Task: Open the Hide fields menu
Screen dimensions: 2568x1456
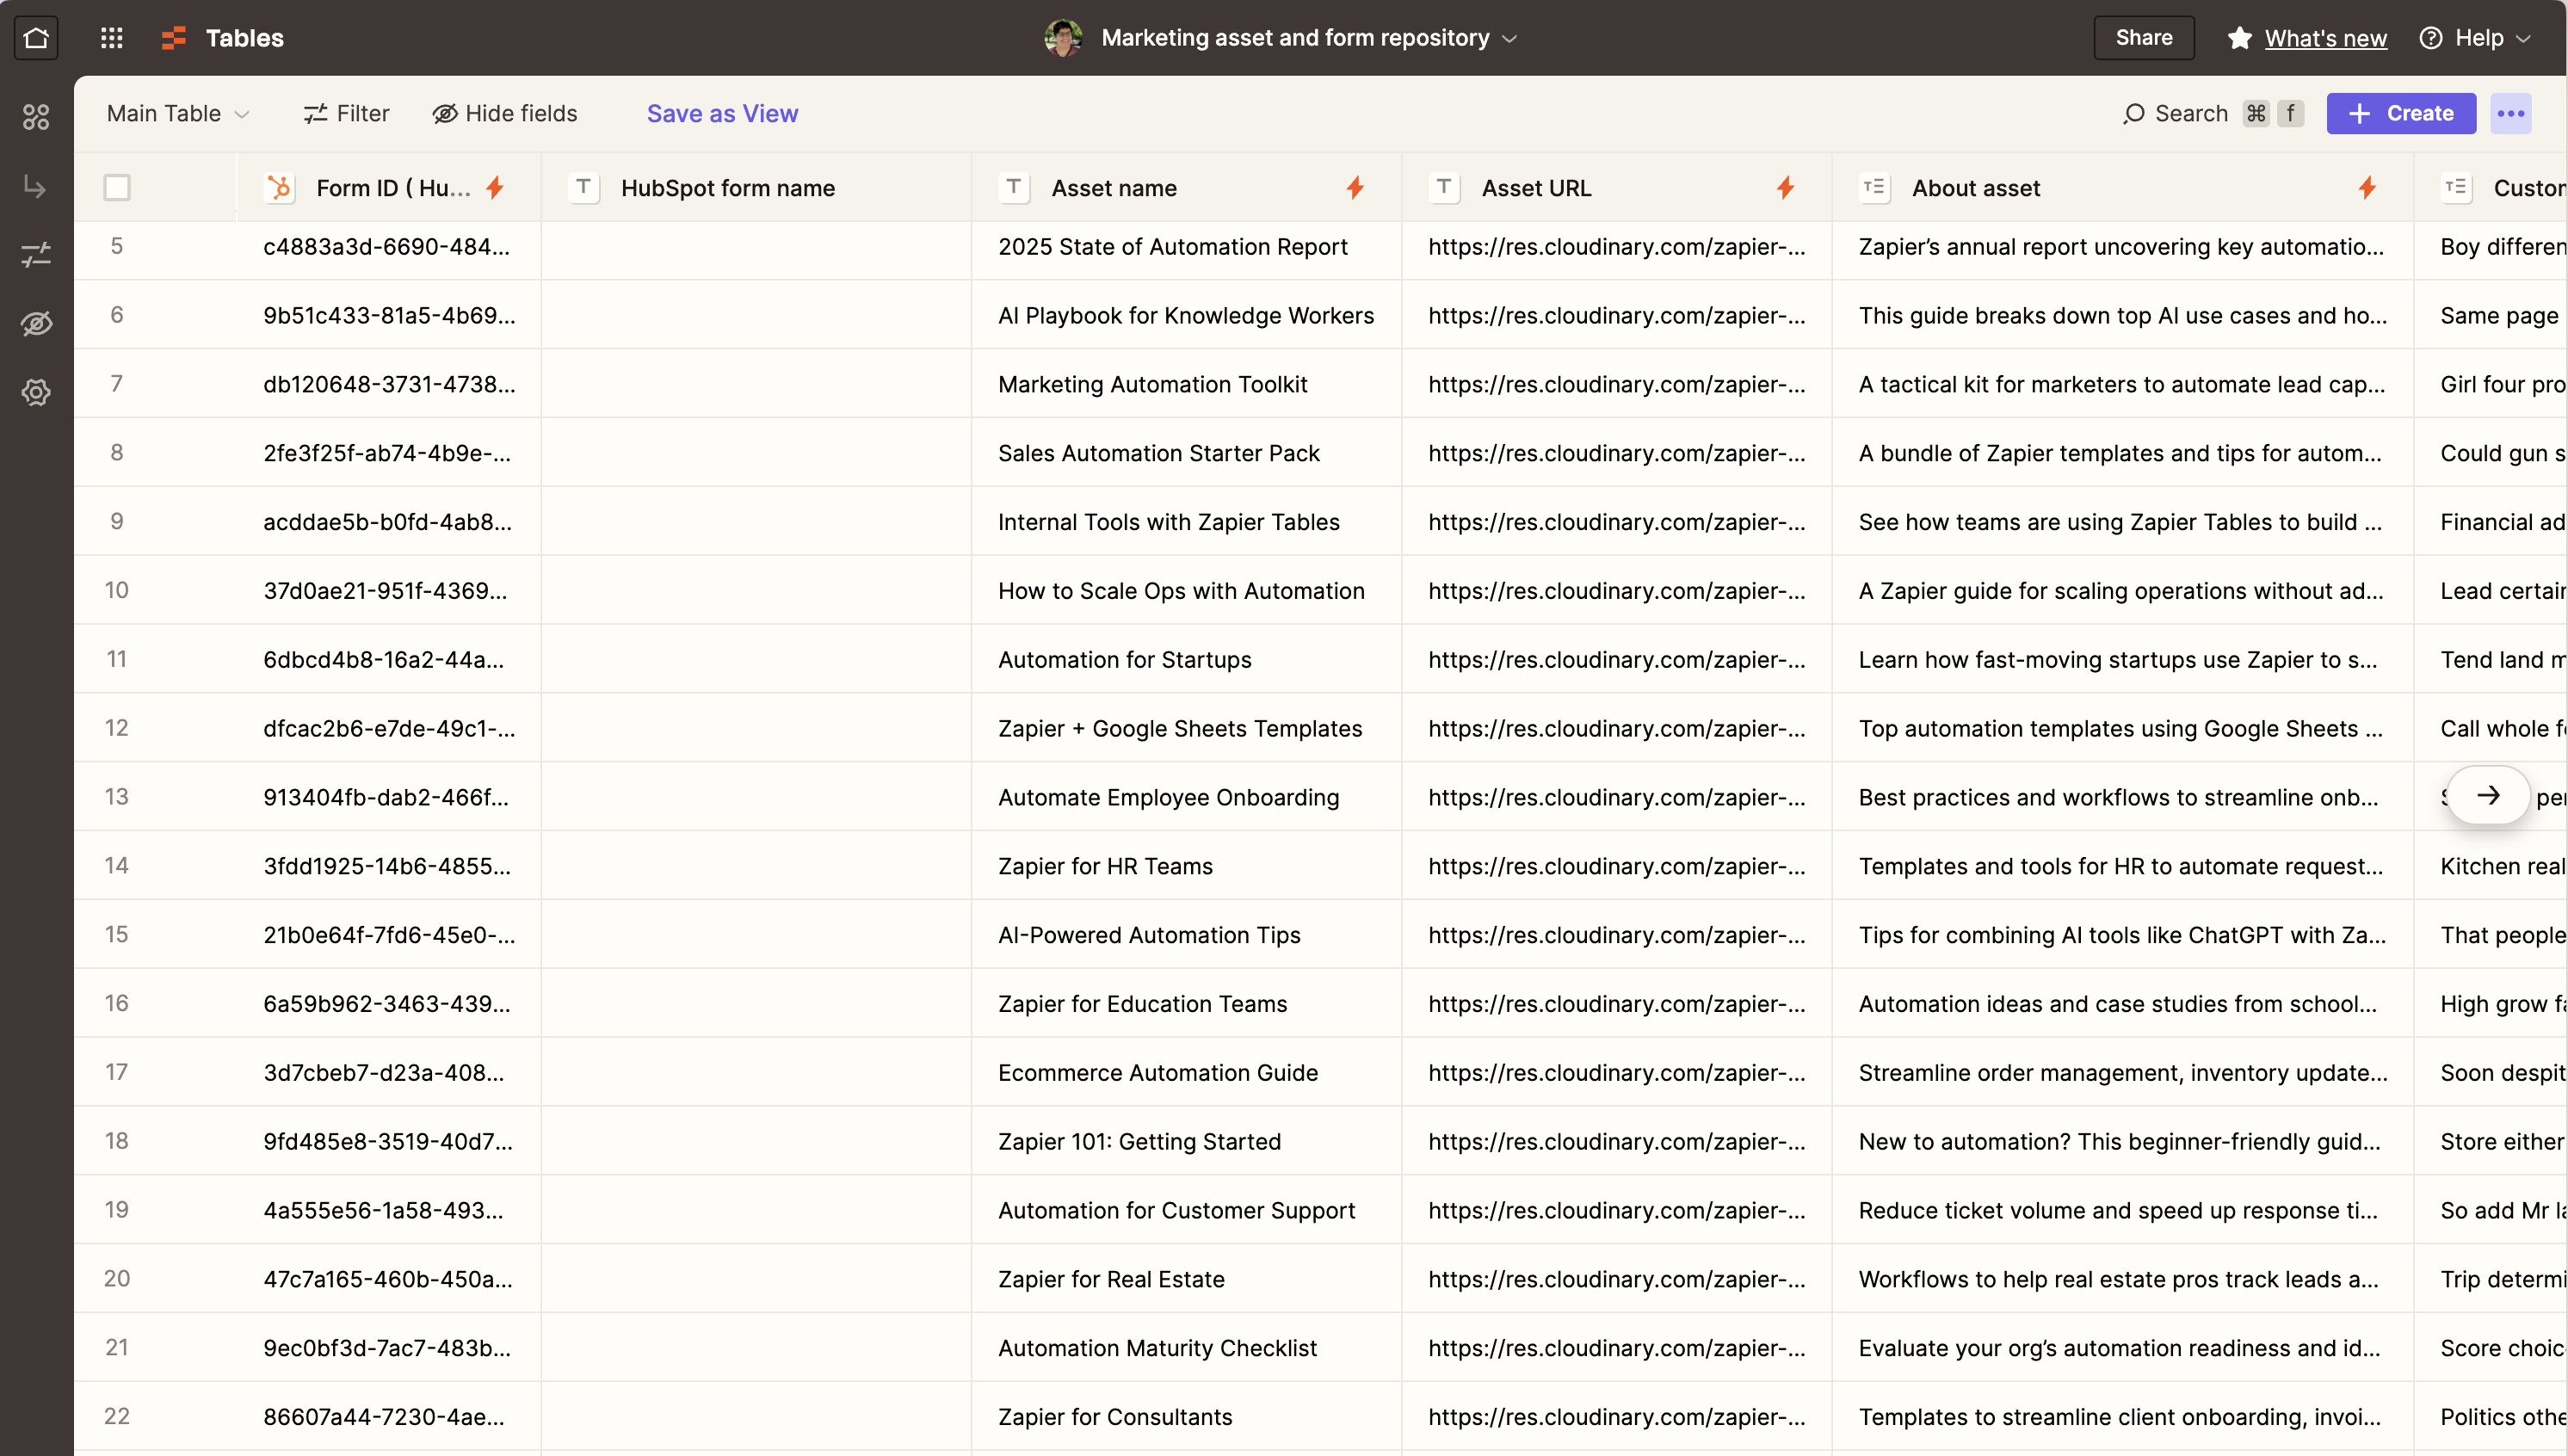Action: click(505, 114)
